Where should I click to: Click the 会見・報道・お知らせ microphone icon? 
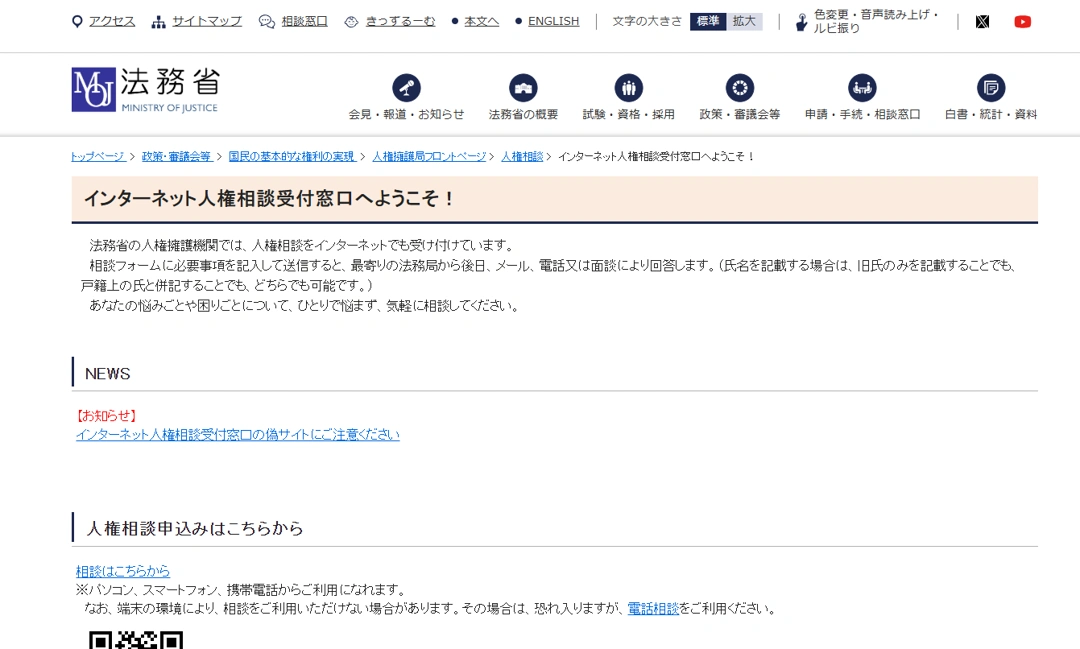click(406, 88)
